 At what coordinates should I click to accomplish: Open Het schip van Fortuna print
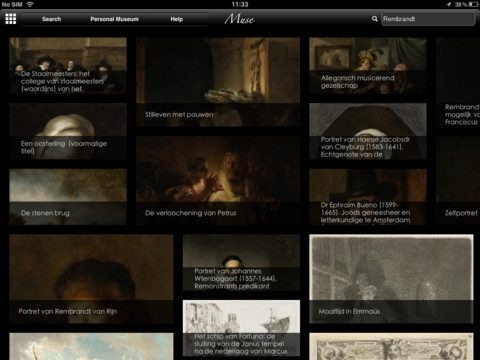tap(241, 328)
